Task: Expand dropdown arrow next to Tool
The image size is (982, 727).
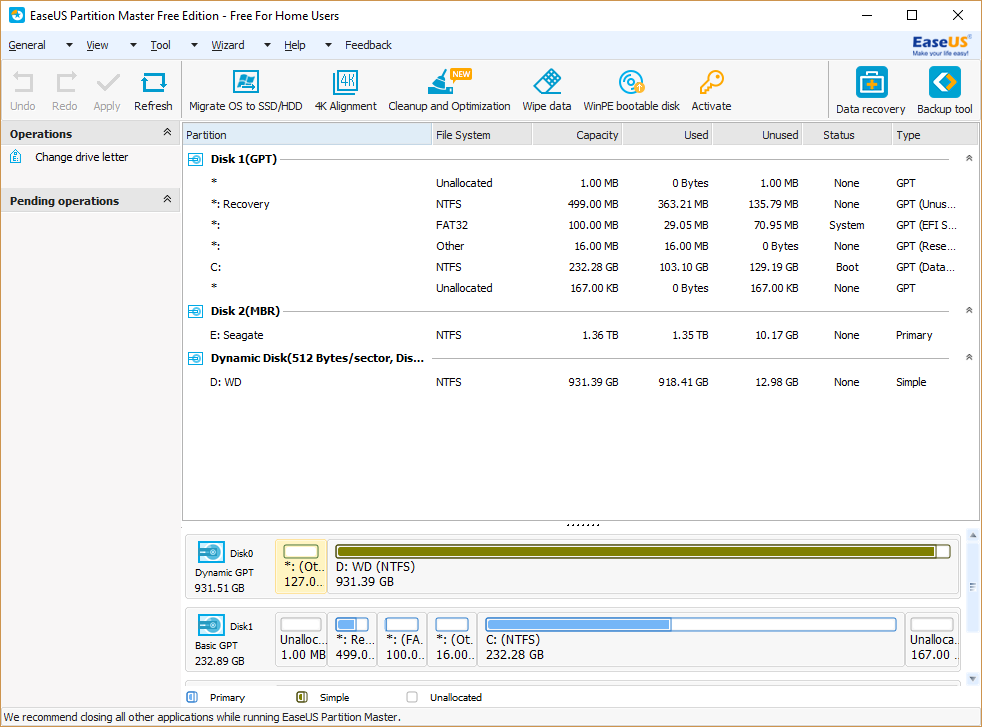Action: tap(194, 45)
